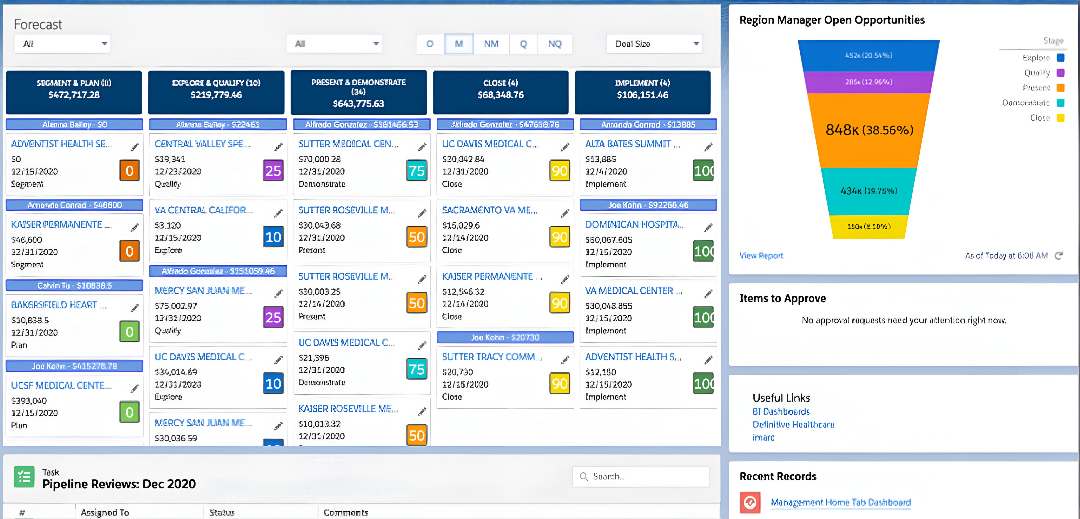
Task: Edit the Sacramento VA Me card
Action: coord(564,212)
